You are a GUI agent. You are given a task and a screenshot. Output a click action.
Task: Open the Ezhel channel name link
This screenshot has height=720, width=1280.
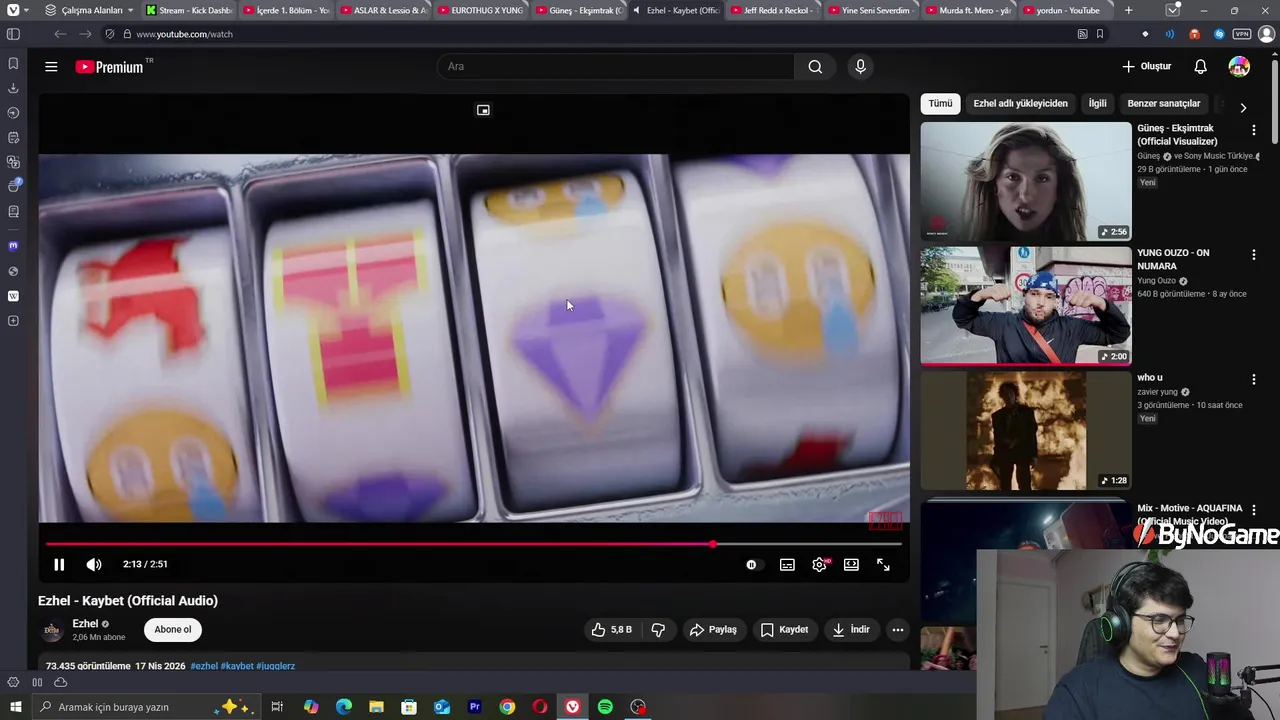85,624
